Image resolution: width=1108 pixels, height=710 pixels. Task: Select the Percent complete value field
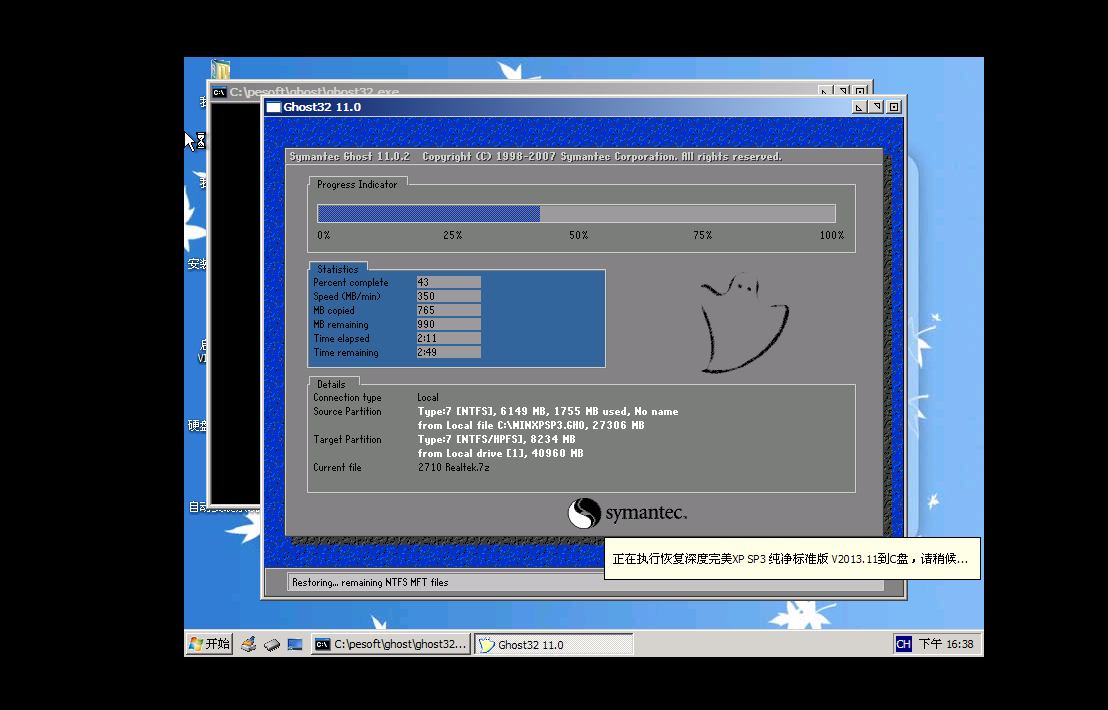click(x=447, y=282)
